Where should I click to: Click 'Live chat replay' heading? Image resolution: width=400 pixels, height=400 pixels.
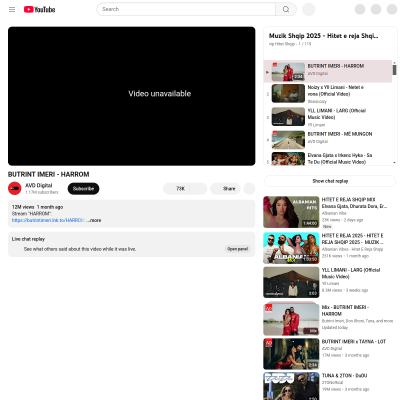[x=28, y=239]
